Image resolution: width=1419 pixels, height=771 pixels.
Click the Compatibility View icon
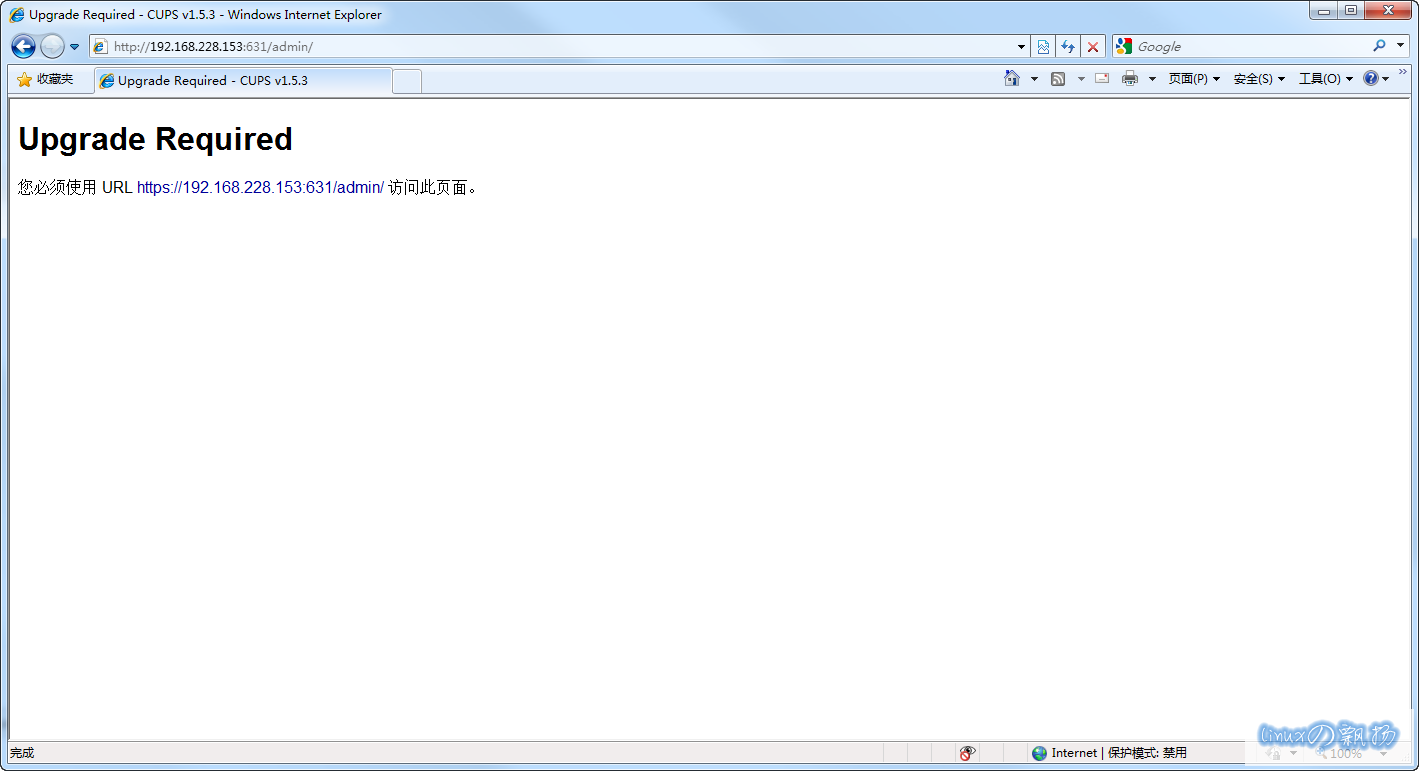coord(1043,46)
